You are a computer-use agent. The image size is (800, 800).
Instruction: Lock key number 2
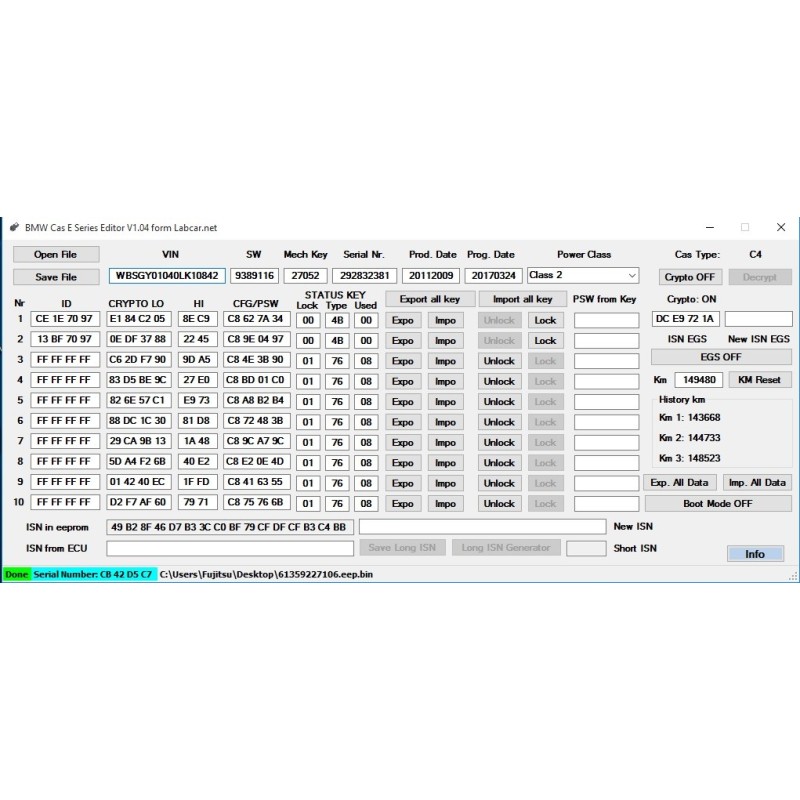point(545,340)
